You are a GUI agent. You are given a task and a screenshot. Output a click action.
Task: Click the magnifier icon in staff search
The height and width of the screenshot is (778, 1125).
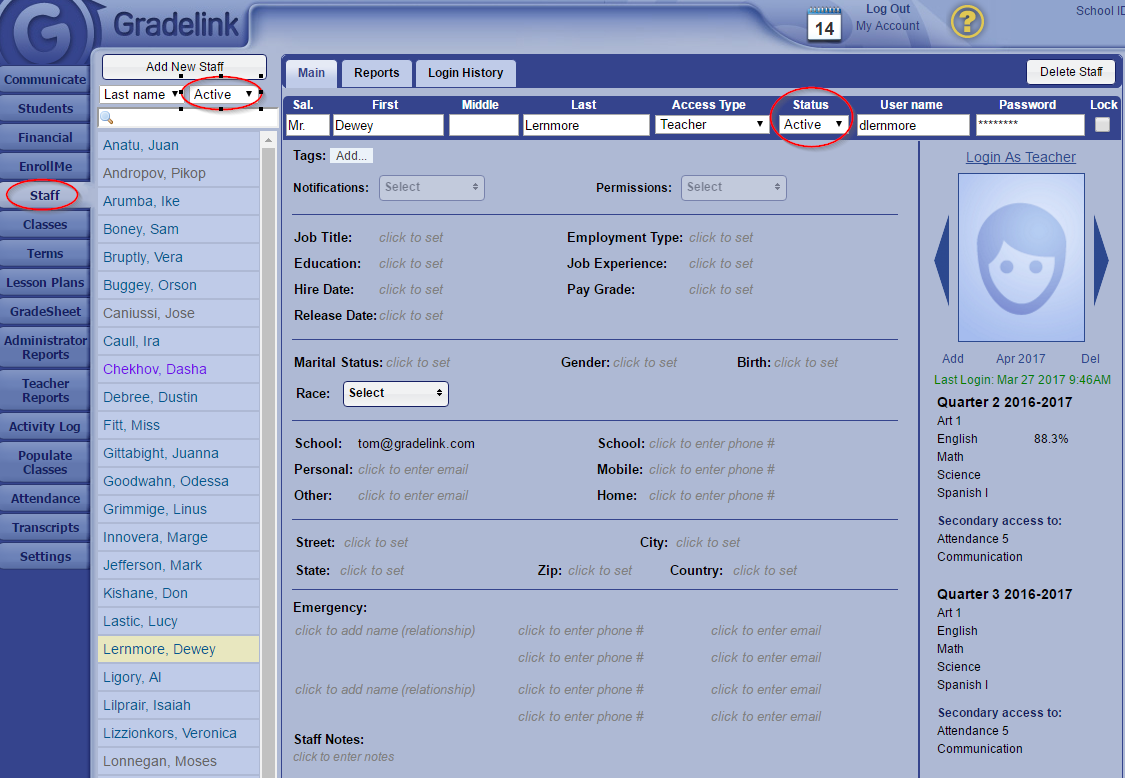coord(107,119)
